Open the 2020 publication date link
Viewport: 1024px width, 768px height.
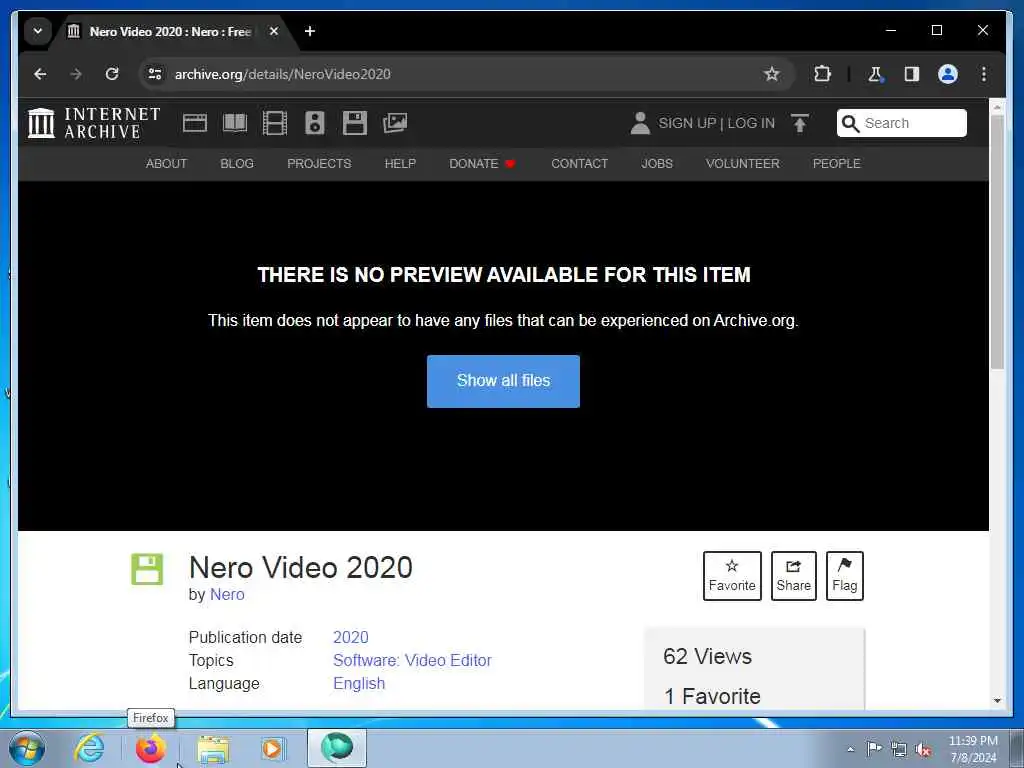tap(351, 637)
